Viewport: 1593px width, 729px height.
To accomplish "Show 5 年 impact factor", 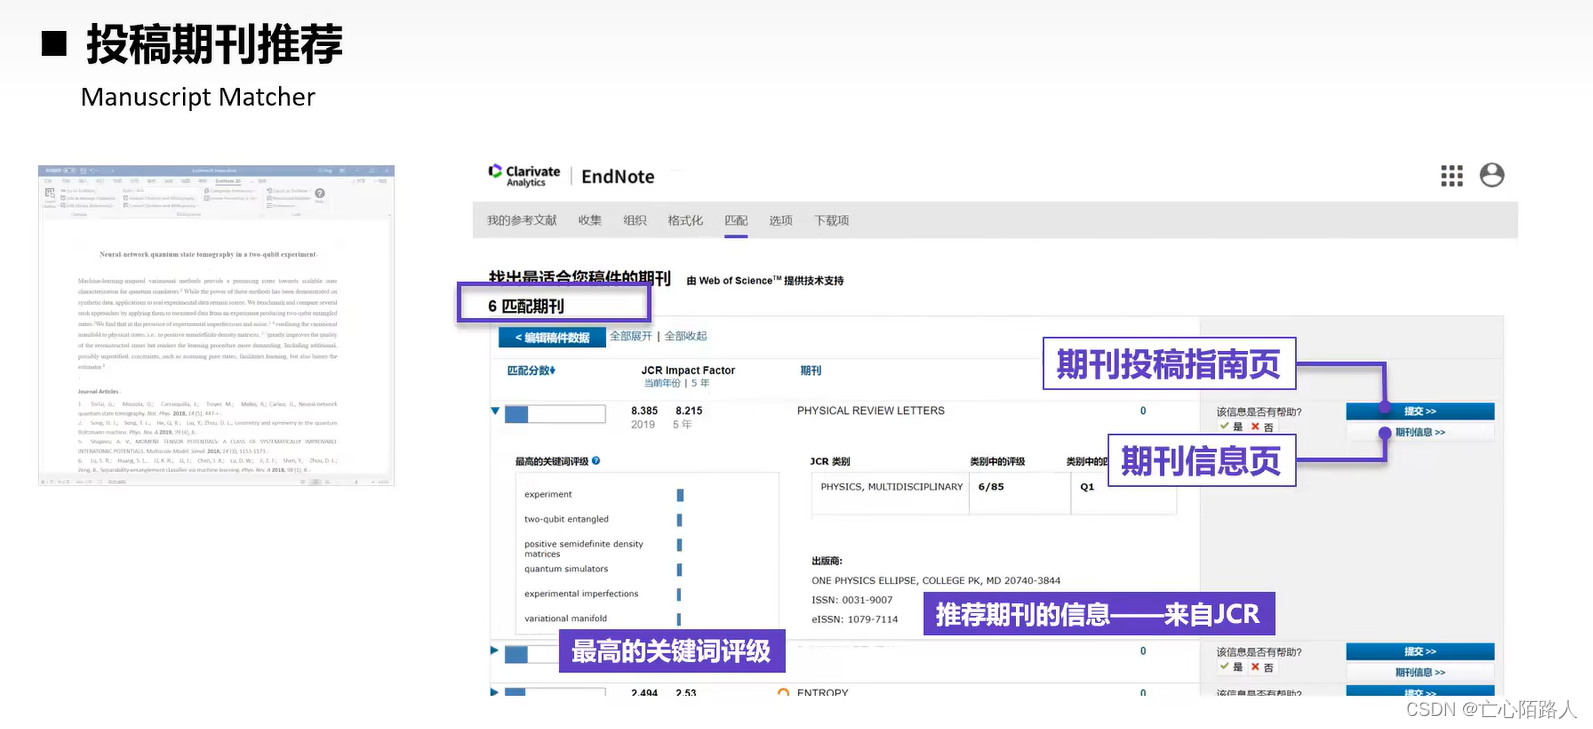I will [700, 383].
